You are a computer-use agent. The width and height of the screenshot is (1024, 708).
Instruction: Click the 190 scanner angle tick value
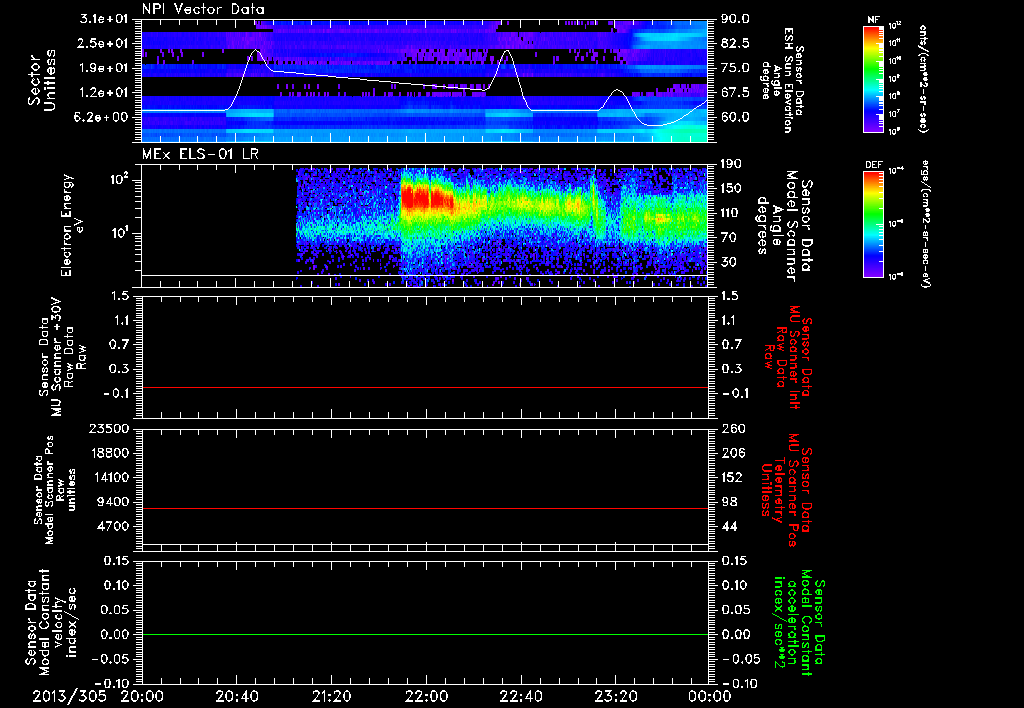pos(731,164)
